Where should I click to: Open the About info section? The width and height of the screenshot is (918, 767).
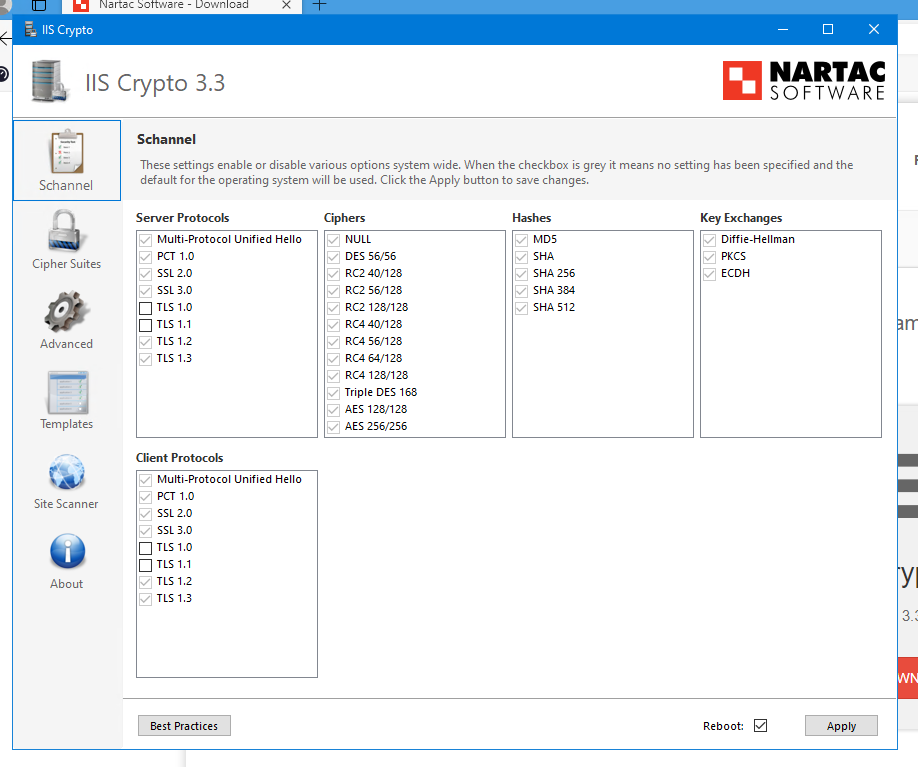[x=67, y=561]
